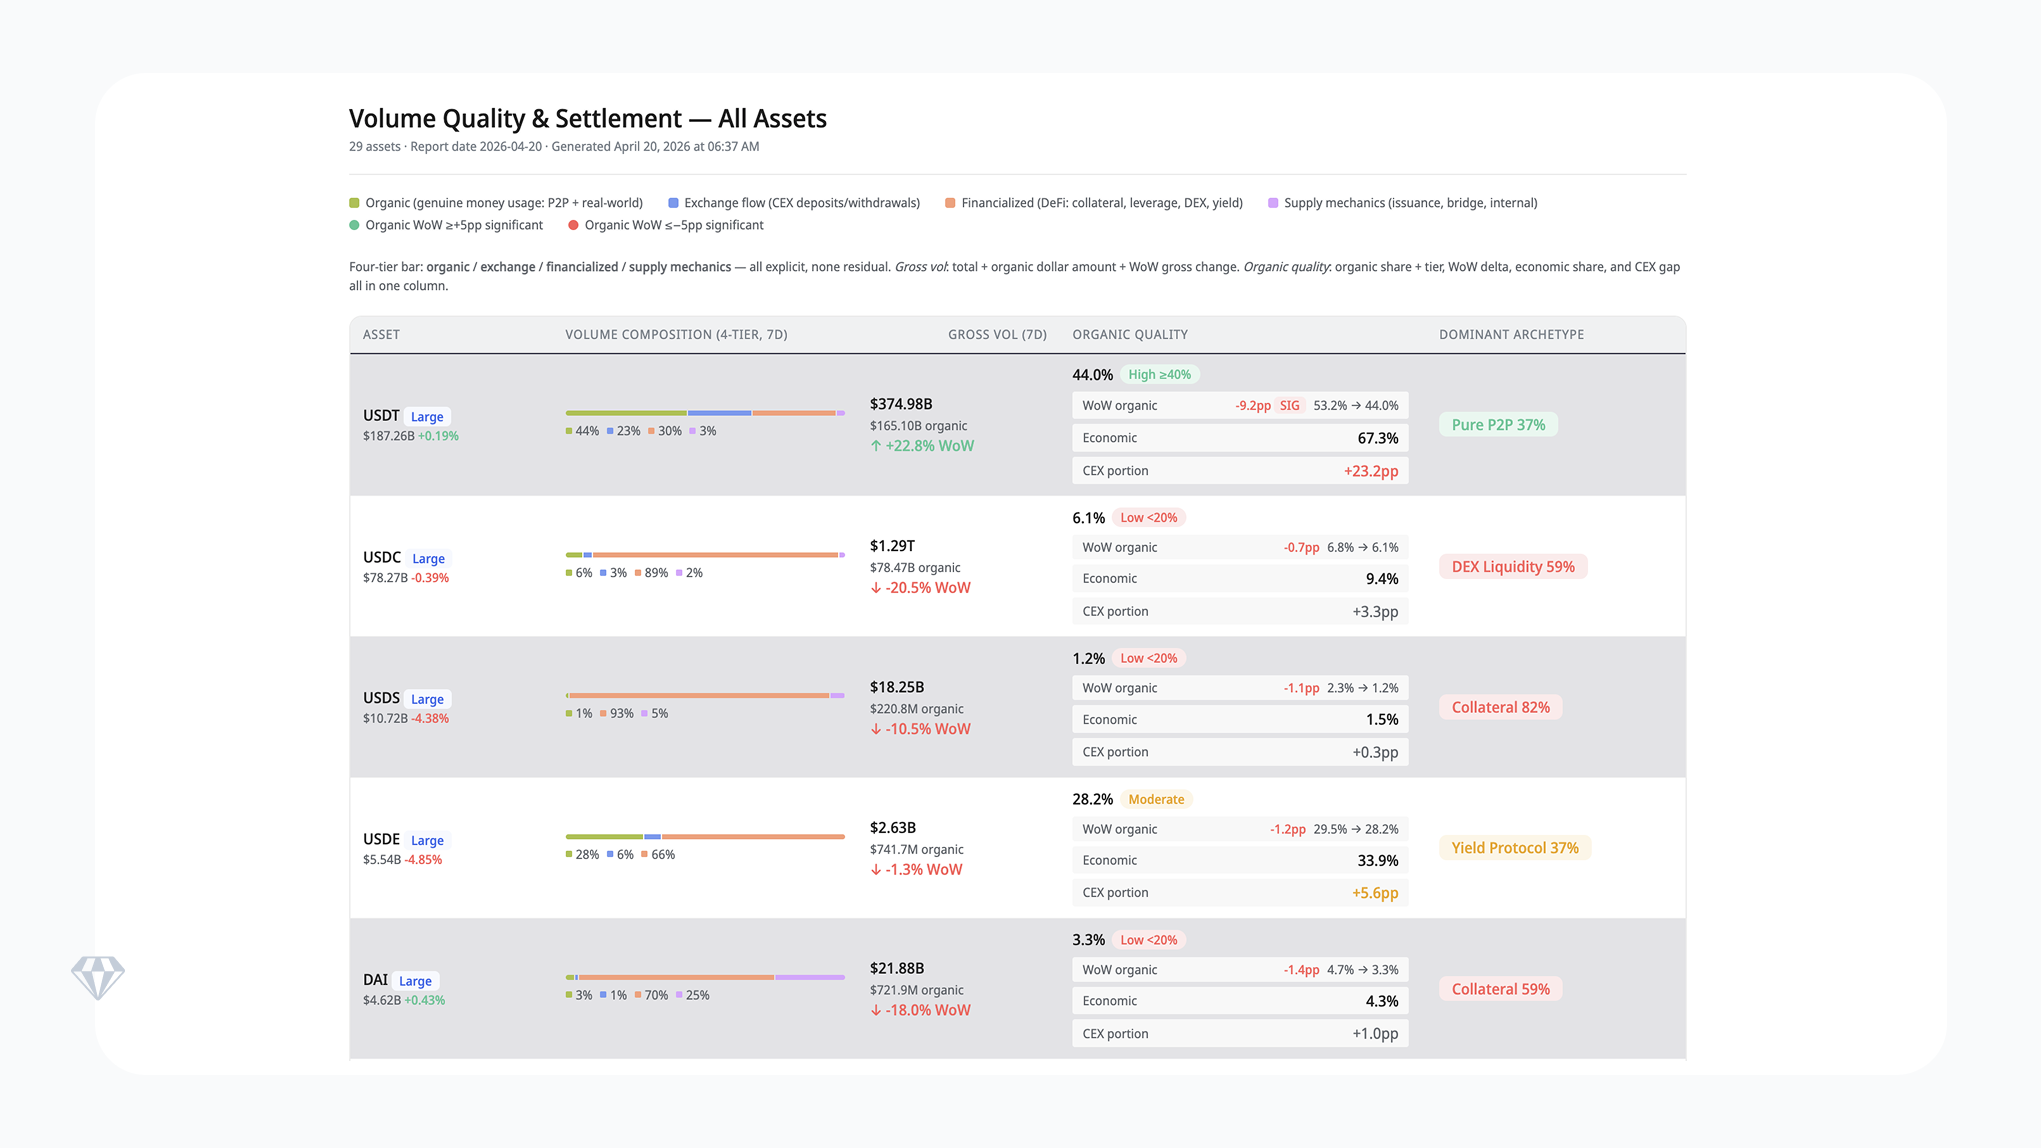2041x1148 pixels.
Task: Toggle the Moderate badge on USDE row
Action: pos(1156,799)
